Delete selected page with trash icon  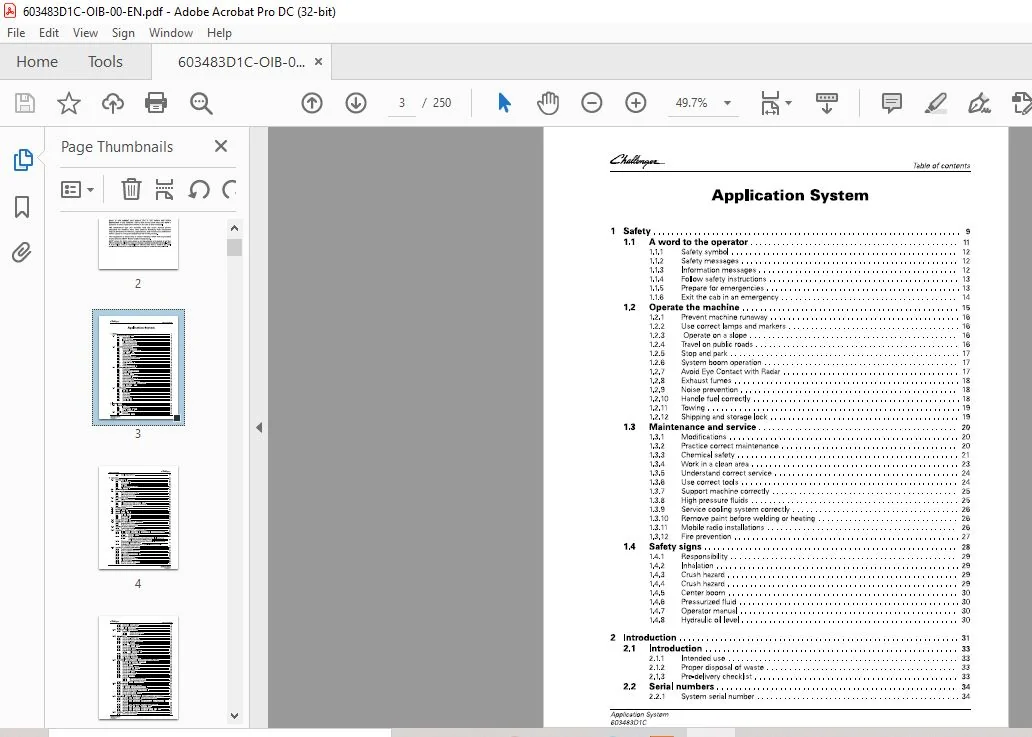pos(131,190)
